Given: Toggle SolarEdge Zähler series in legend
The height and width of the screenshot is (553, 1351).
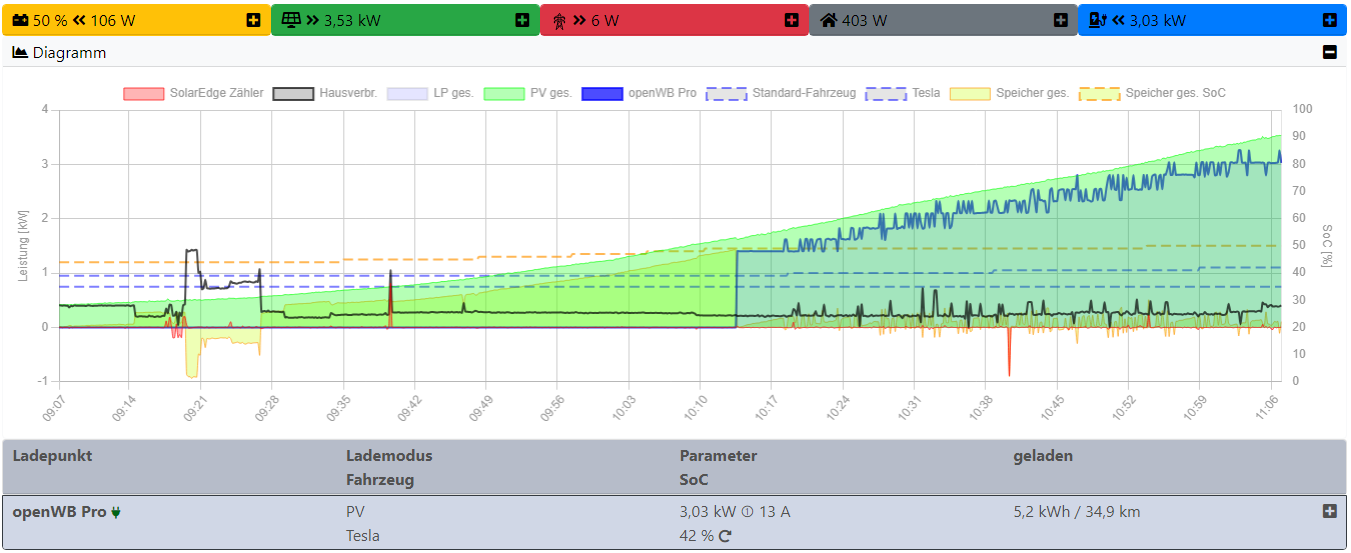Looking at the screenshot, I should click(x=194, y=93).
